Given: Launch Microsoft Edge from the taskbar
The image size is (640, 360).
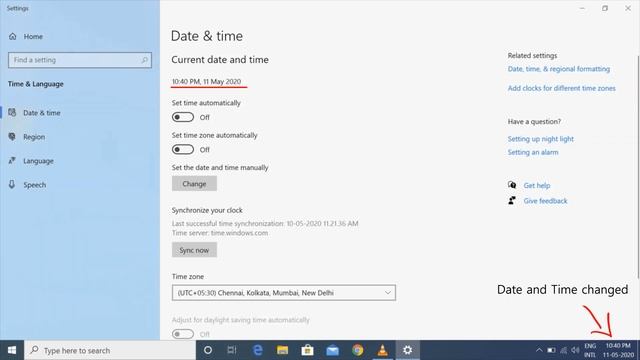Looking at the screenshot, I should point(258,350).
